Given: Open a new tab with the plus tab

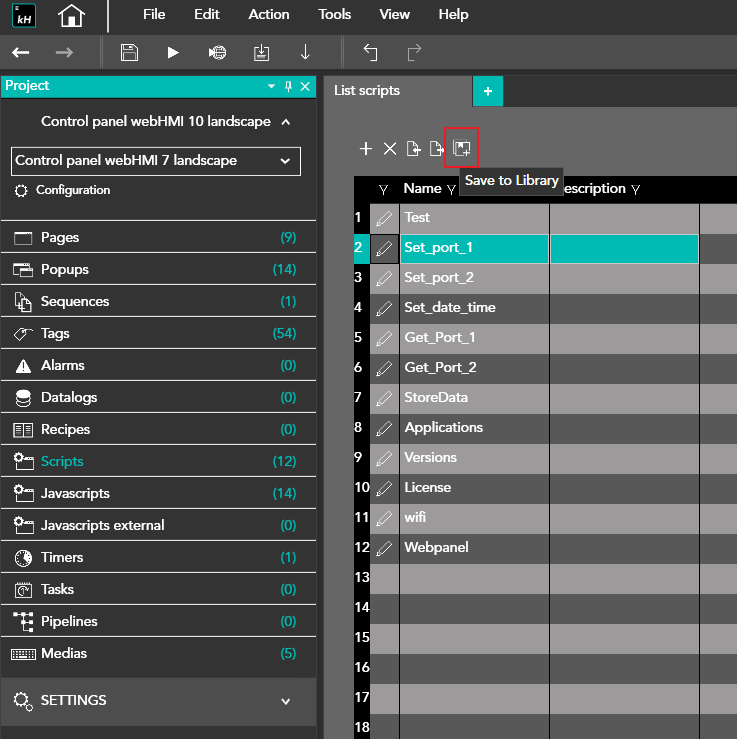Looking at the screenshot, I should click(488, 91).
